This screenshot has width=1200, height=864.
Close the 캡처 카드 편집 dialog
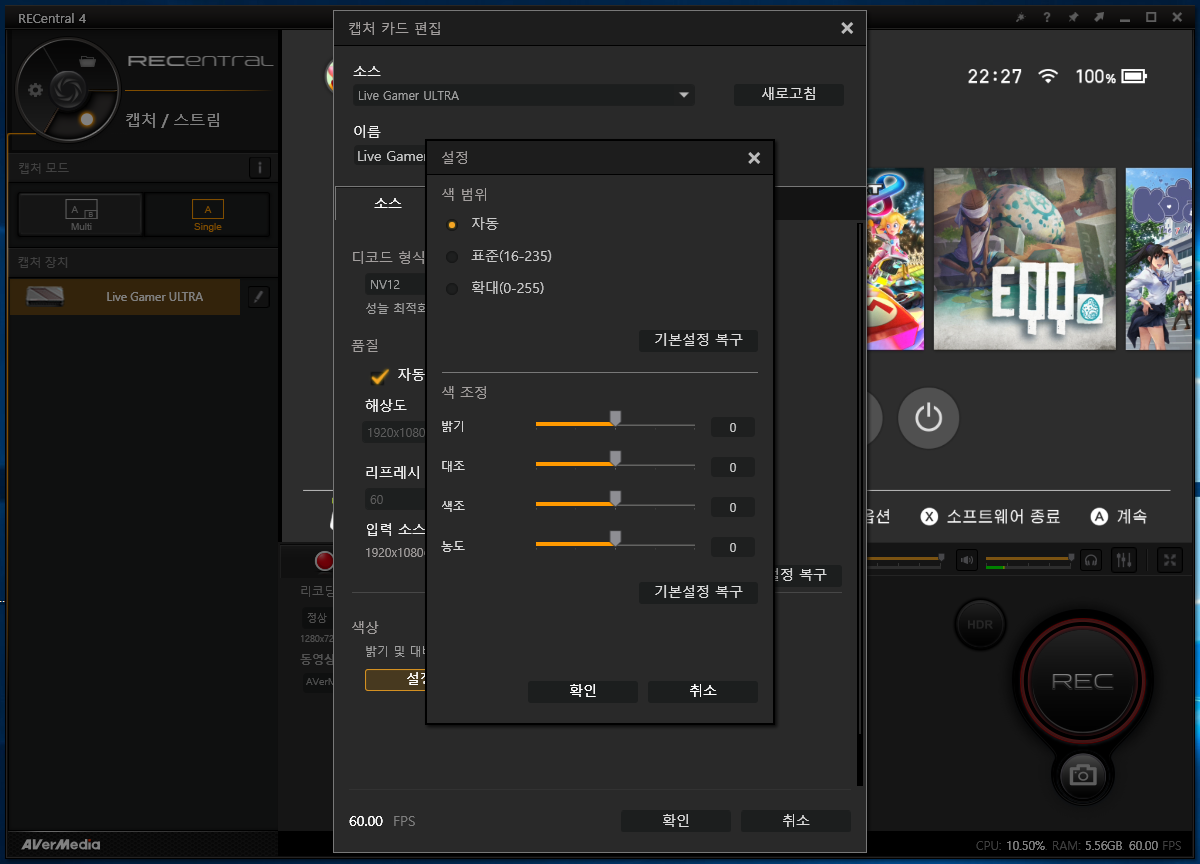point(847,28)
